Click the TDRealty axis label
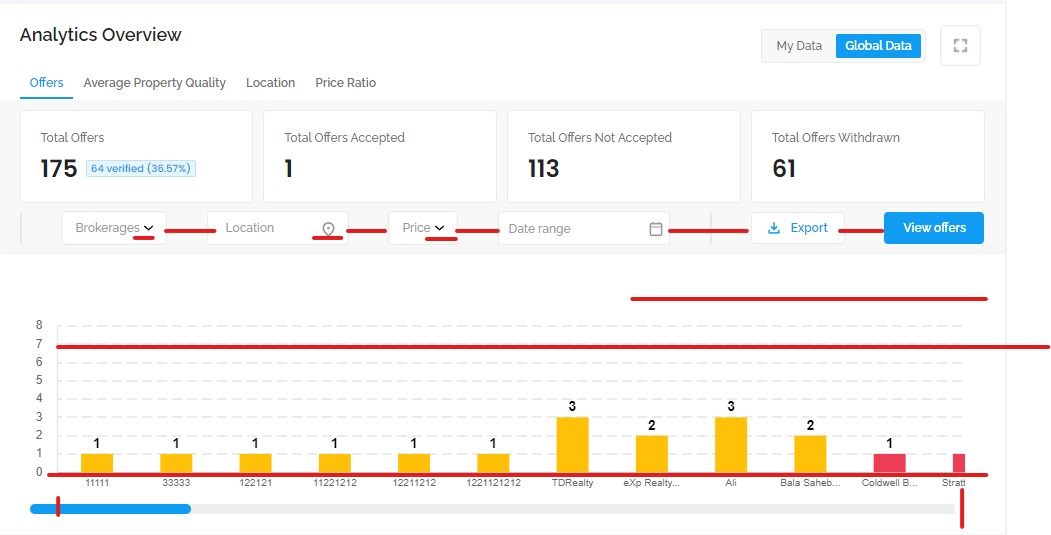Viewport: 1051px width, 535px height. [572, 483]
